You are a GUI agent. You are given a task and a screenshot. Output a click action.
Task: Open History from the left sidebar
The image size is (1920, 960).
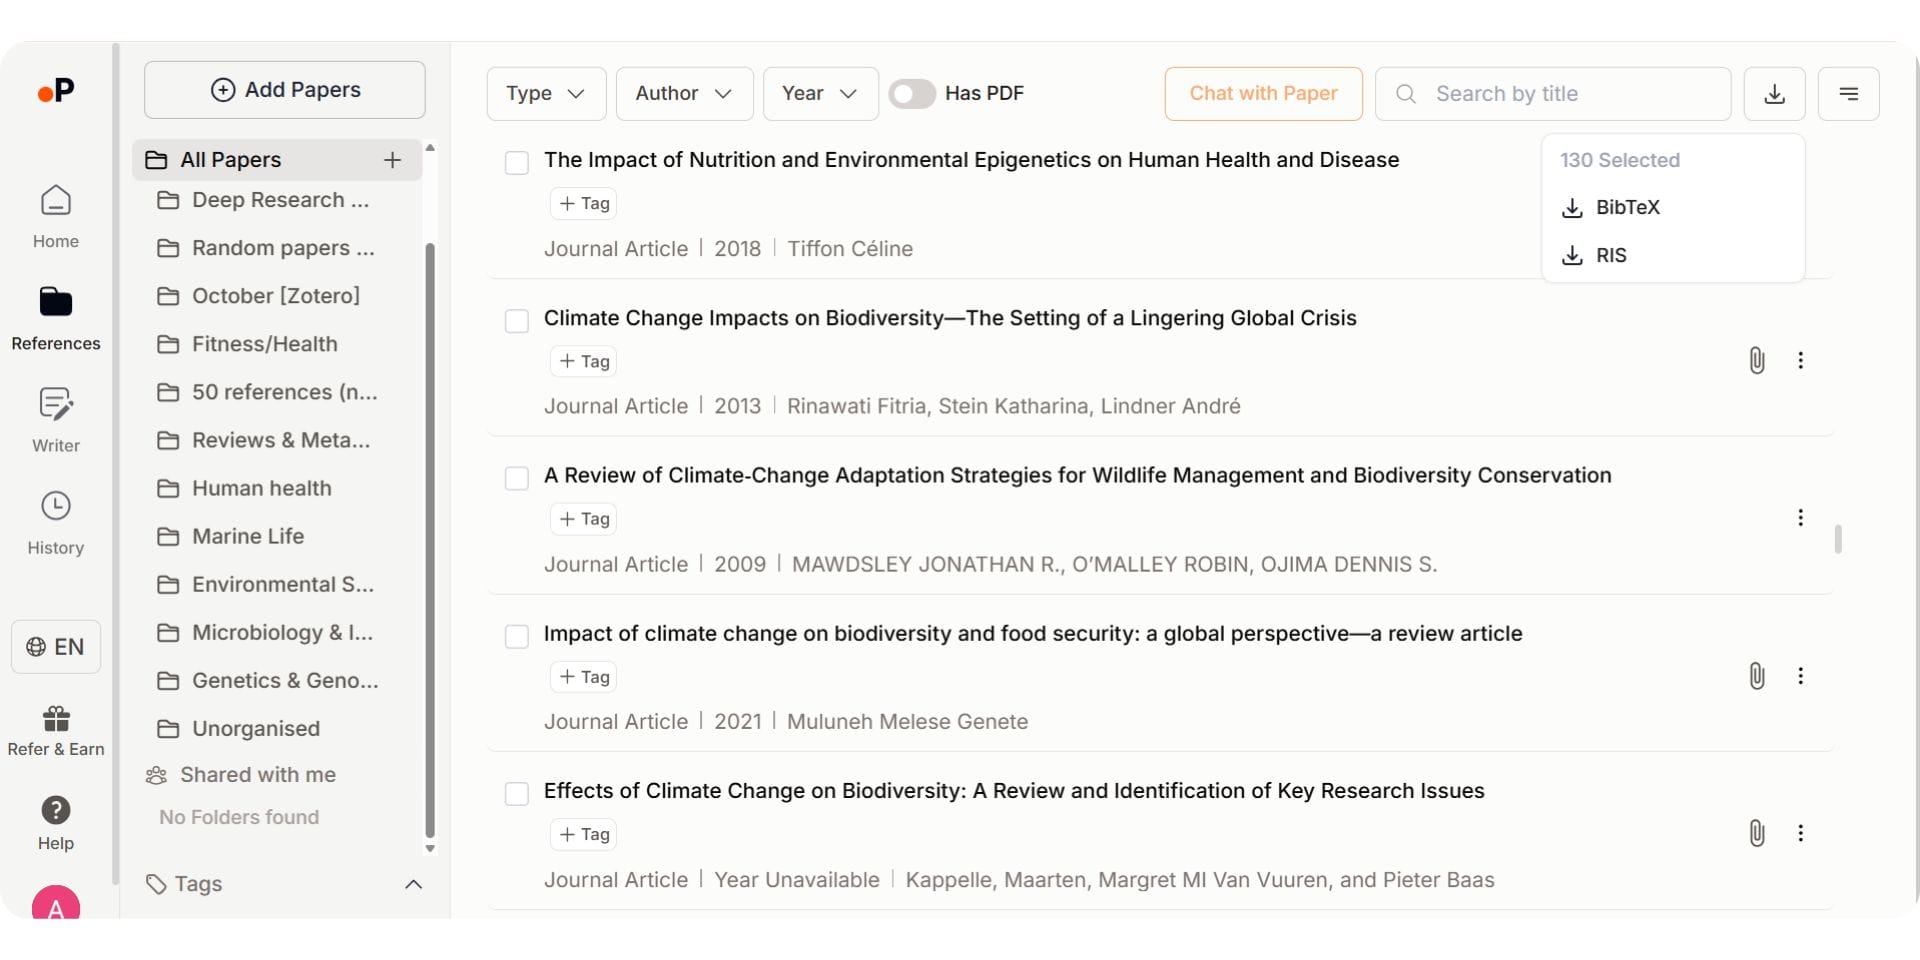tap(55, 520)
